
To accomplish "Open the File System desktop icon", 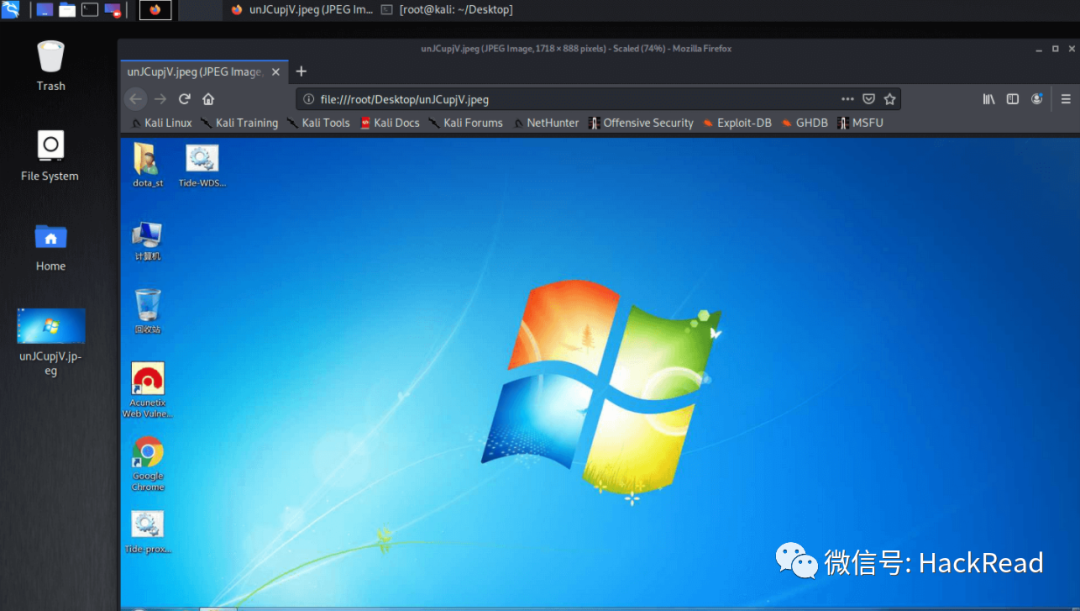I will [x=50, y=156].
